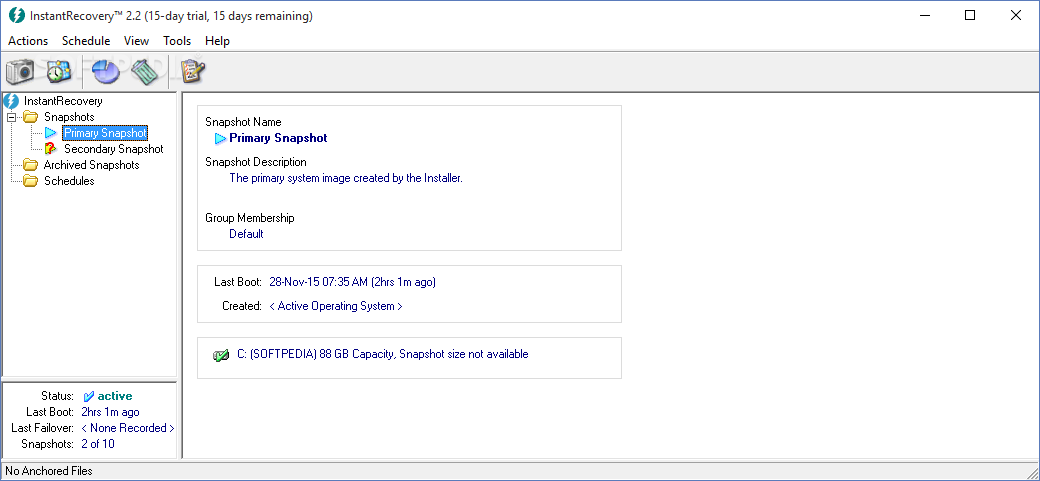Minimize the InstantRecovery window

924,16
